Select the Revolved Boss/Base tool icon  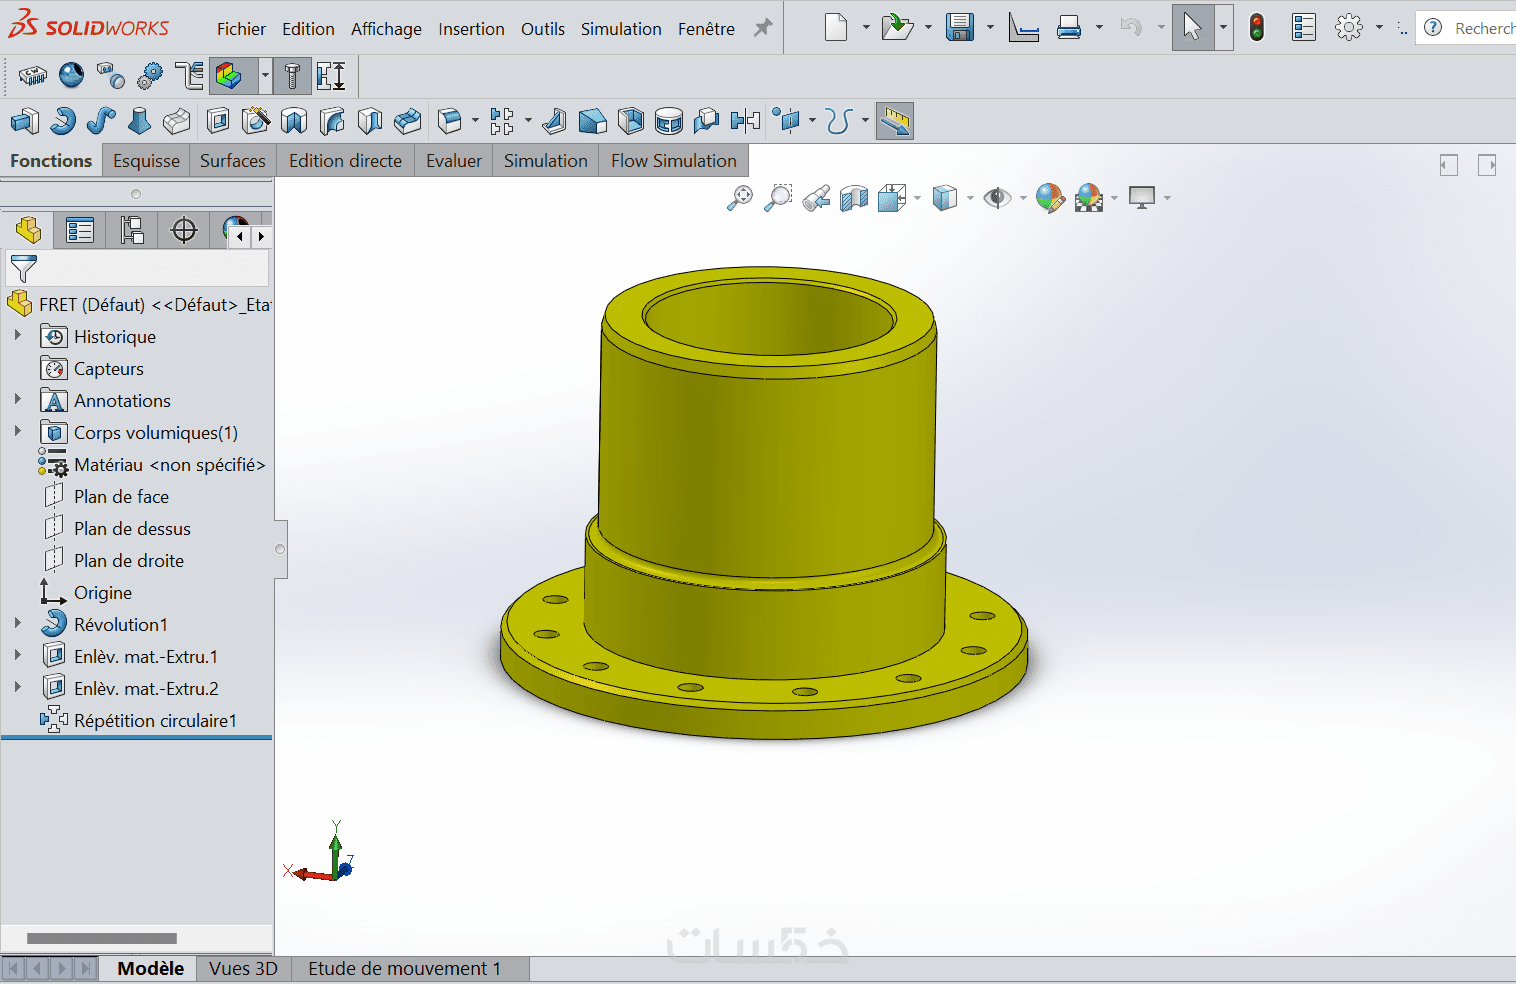tap(63, 121)
